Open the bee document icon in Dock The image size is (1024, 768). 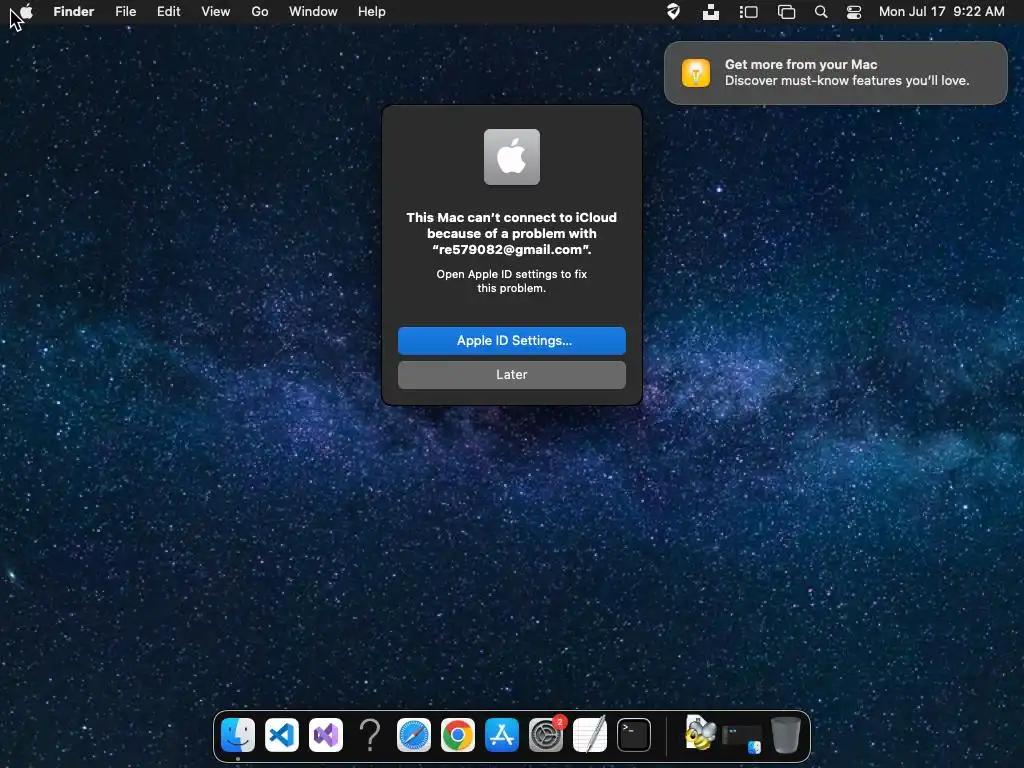[699, 733]
